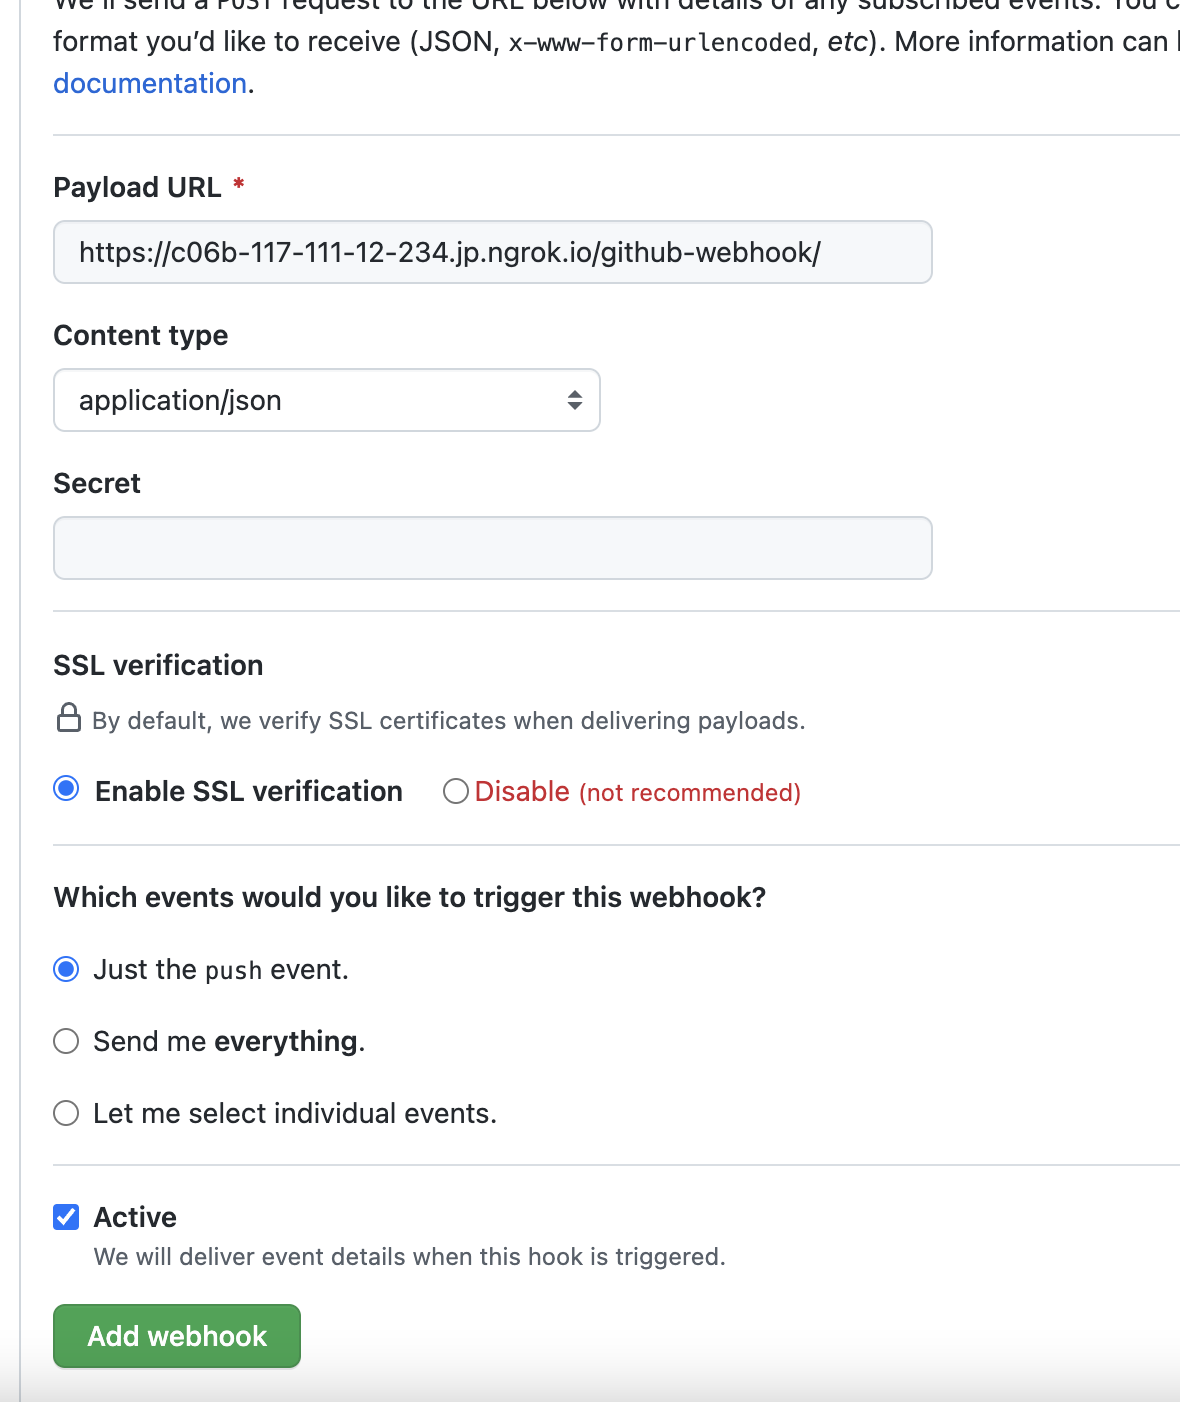Open the documentation link

pyautogui.click(x=150, y=83)
